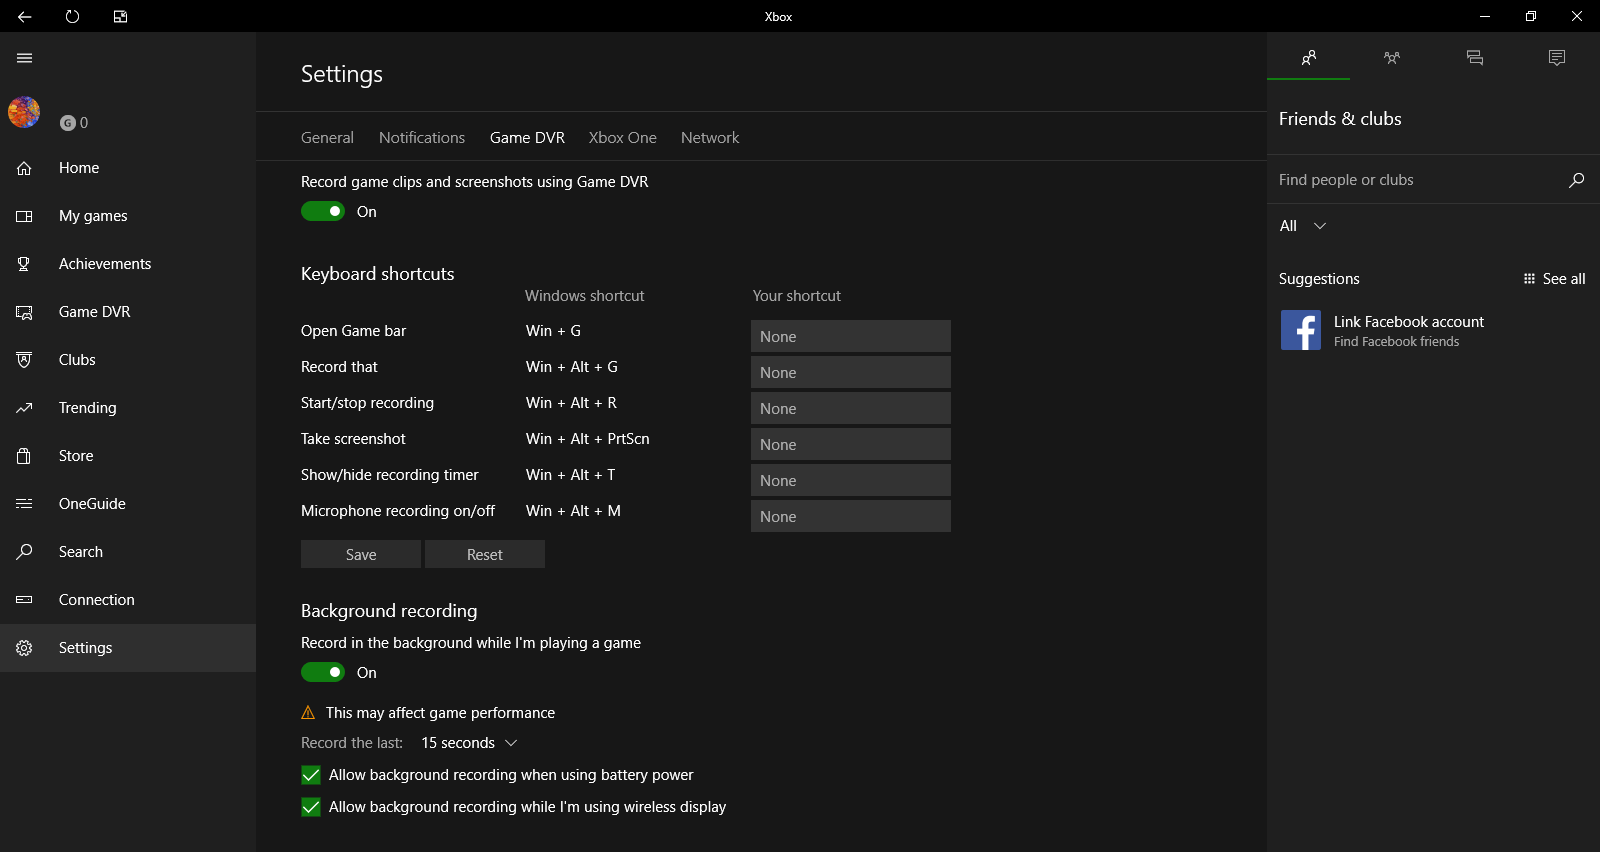The width and height of the screenshot is (1600, 852).
Task: Select the Game DVR settings tab
Action: 527,138
